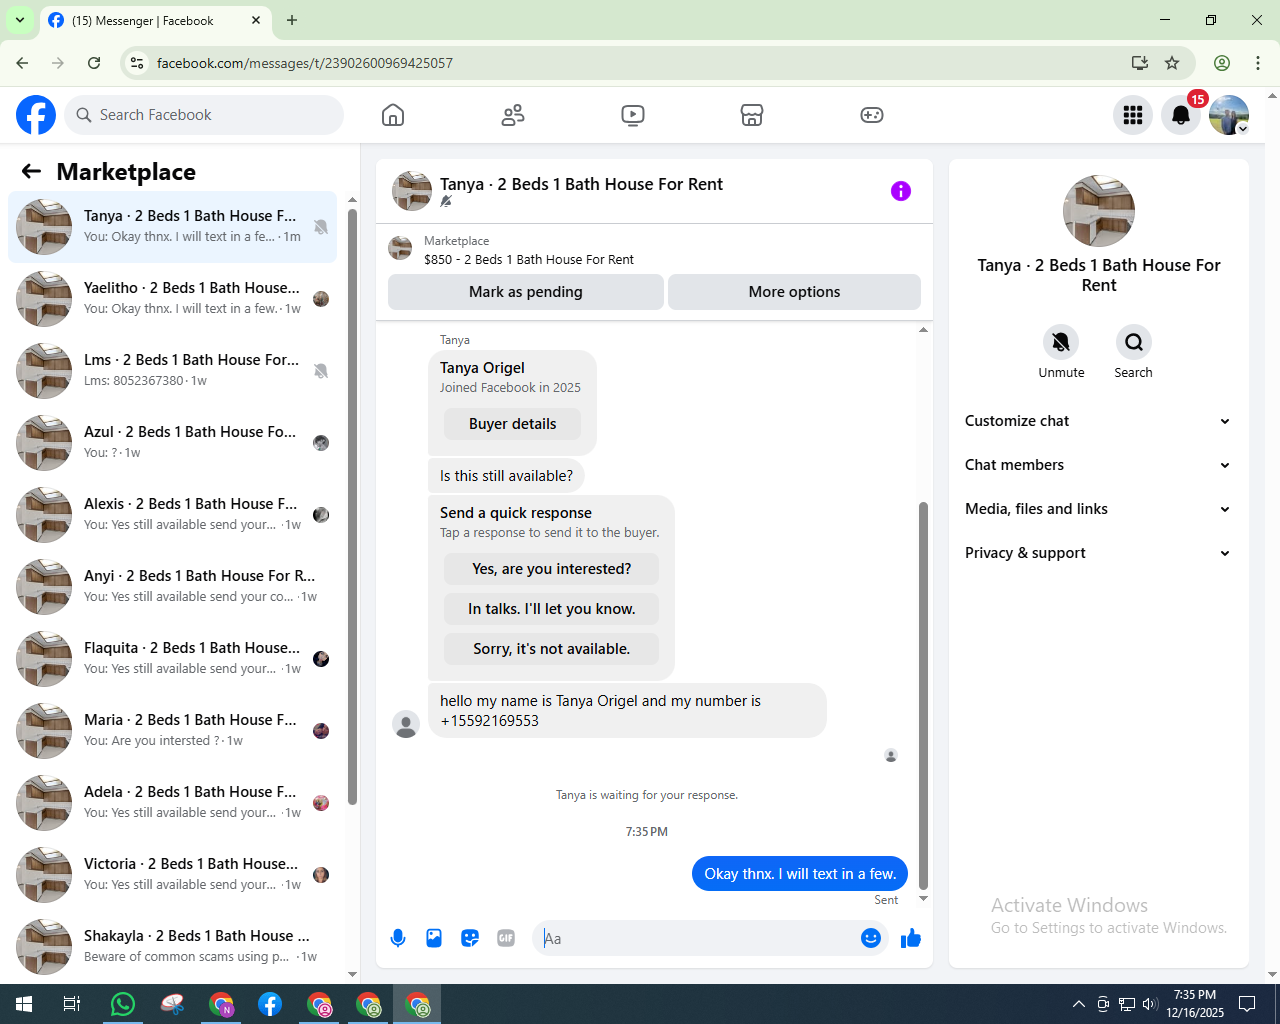Click browser address bar URL
The width and height of the screenshot is (1280, 1024).
[305, 63]
